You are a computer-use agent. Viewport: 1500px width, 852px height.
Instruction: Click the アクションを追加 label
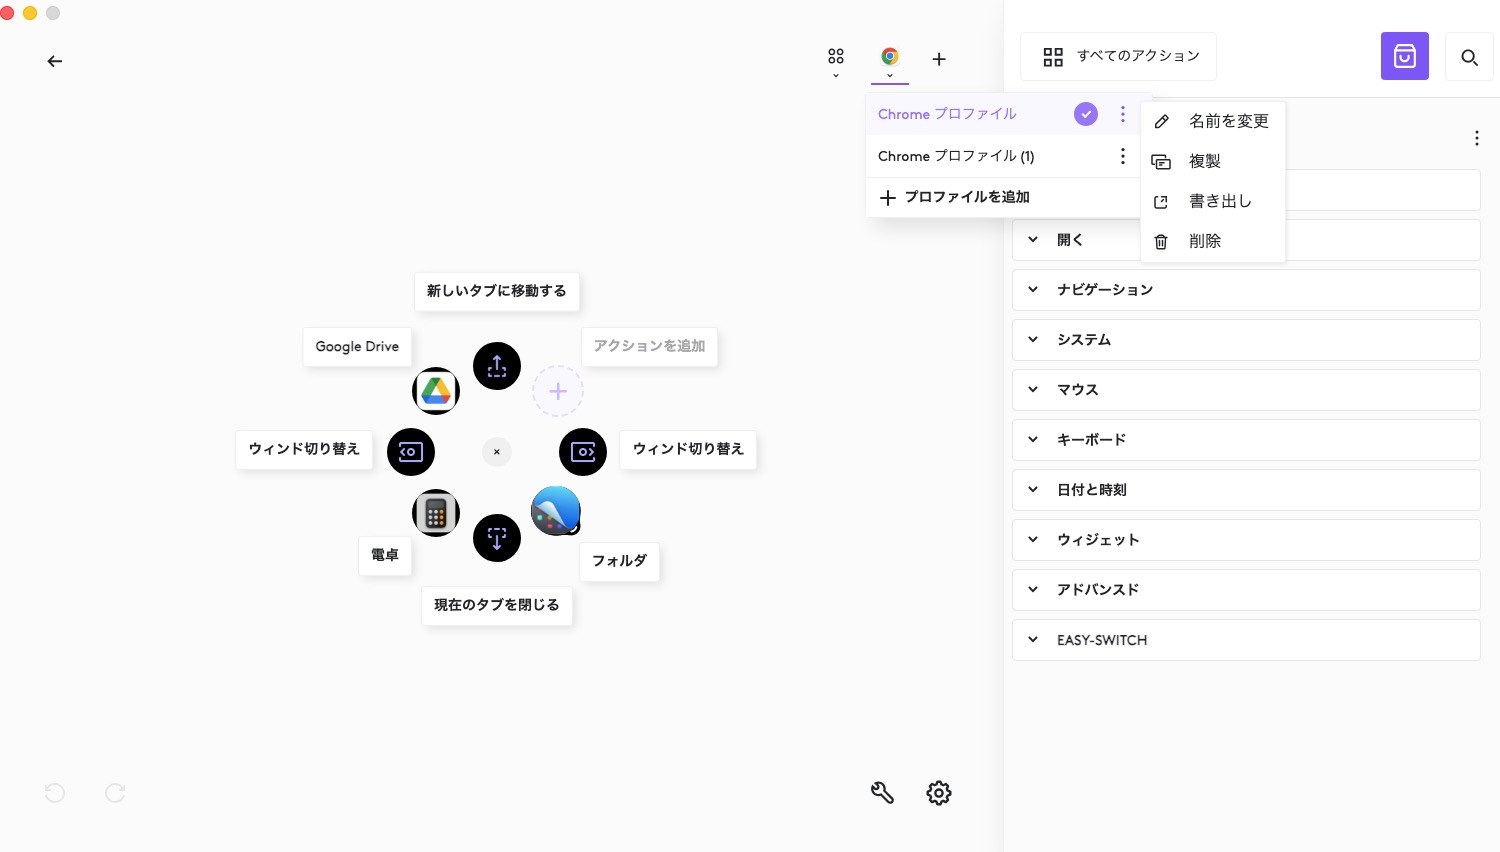(649, 346)
